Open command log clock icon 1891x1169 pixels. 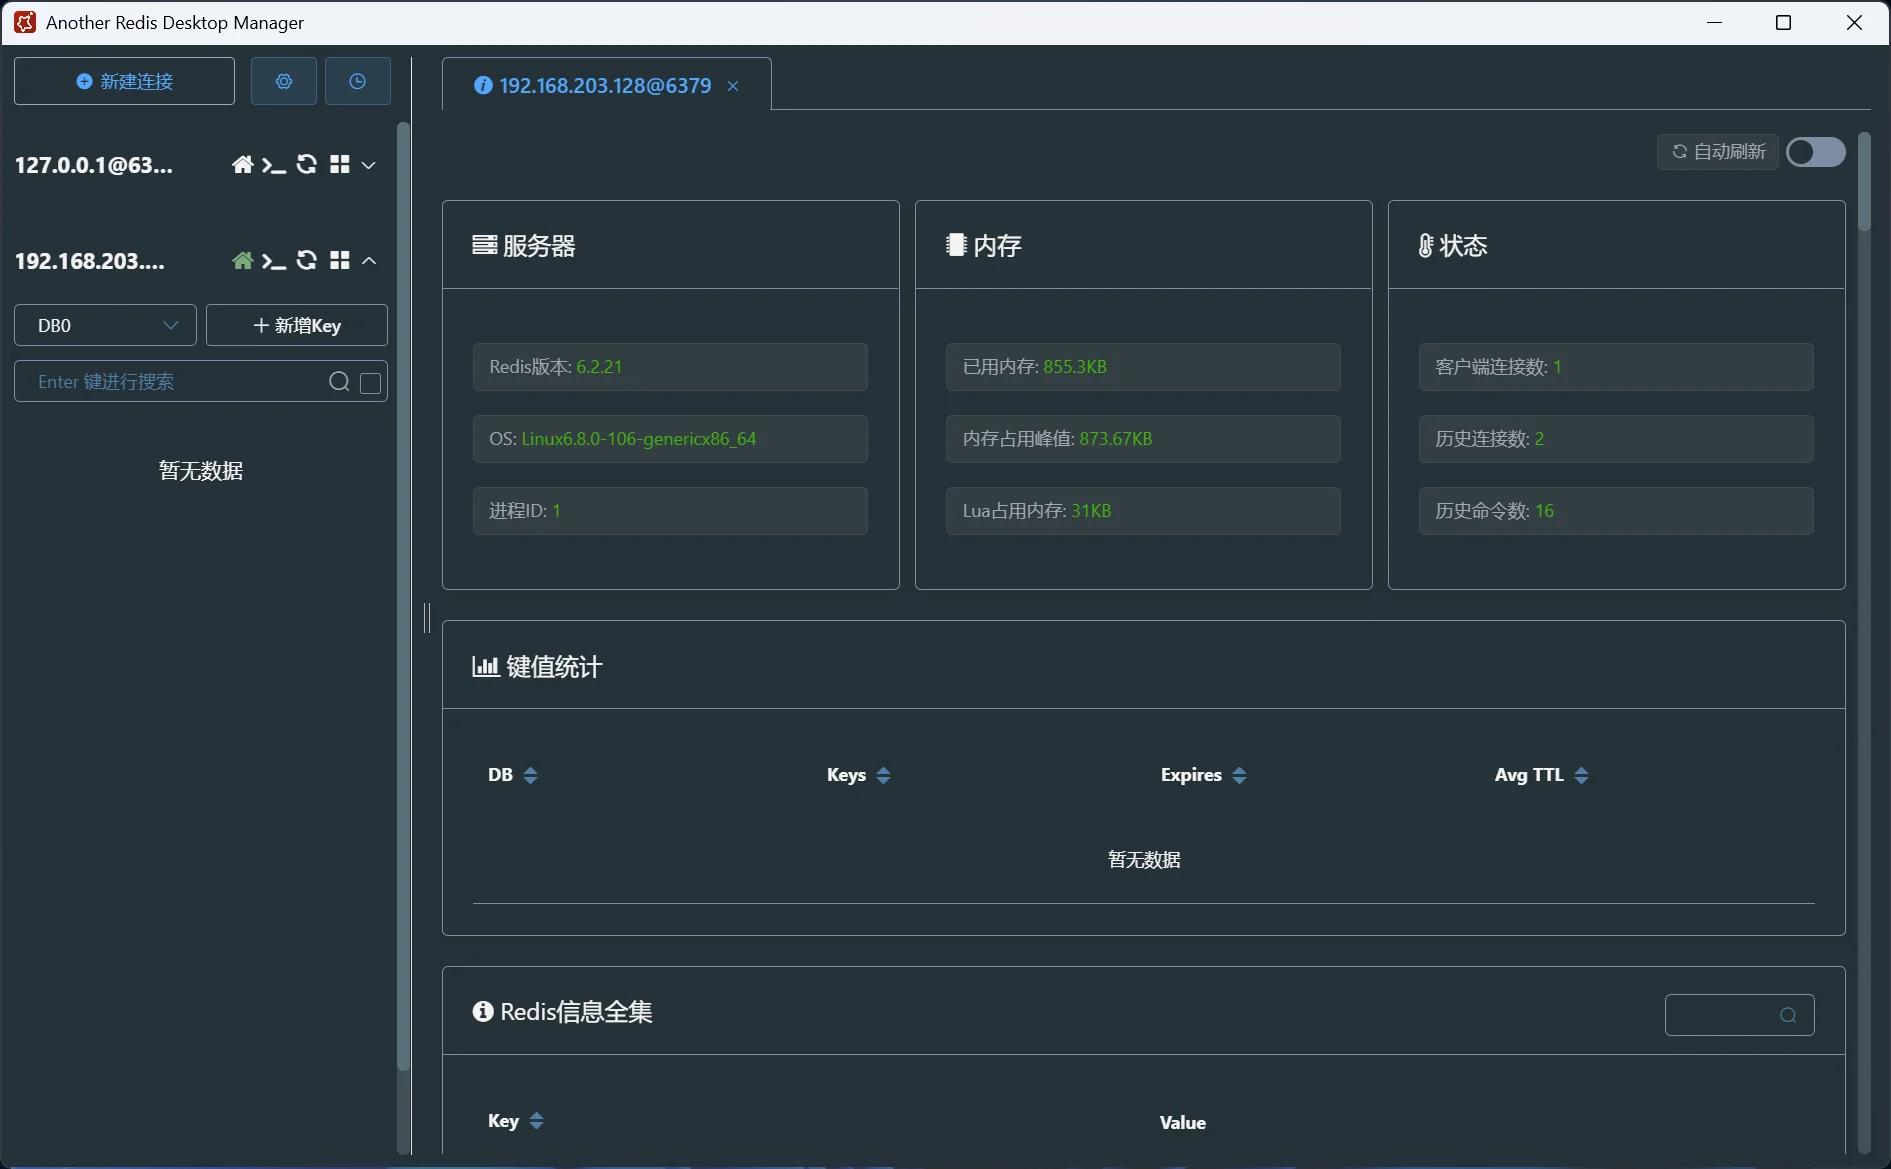click(x=357, y=81)
